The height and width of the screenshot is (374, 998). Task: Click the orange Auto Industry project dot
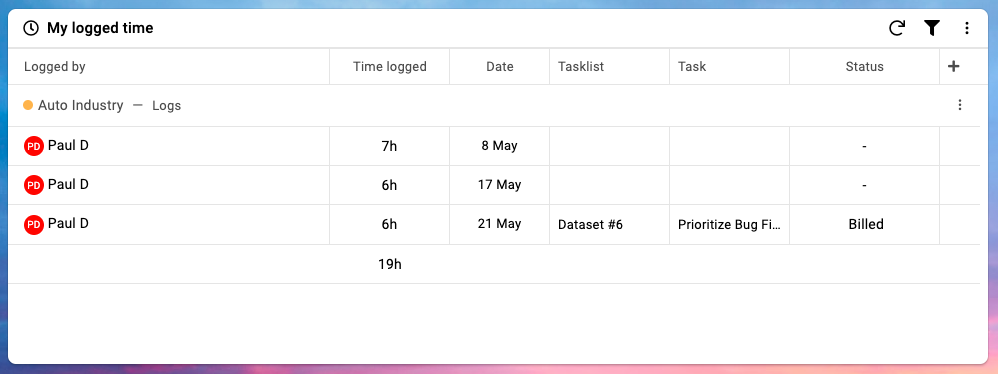(28, 105)
